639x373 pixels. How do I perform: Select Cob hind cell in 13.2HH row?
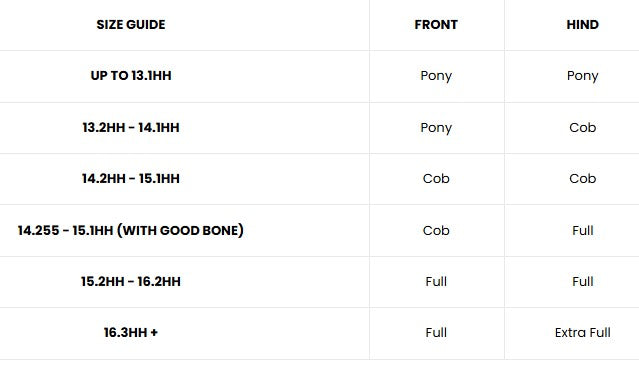point(582,127)
